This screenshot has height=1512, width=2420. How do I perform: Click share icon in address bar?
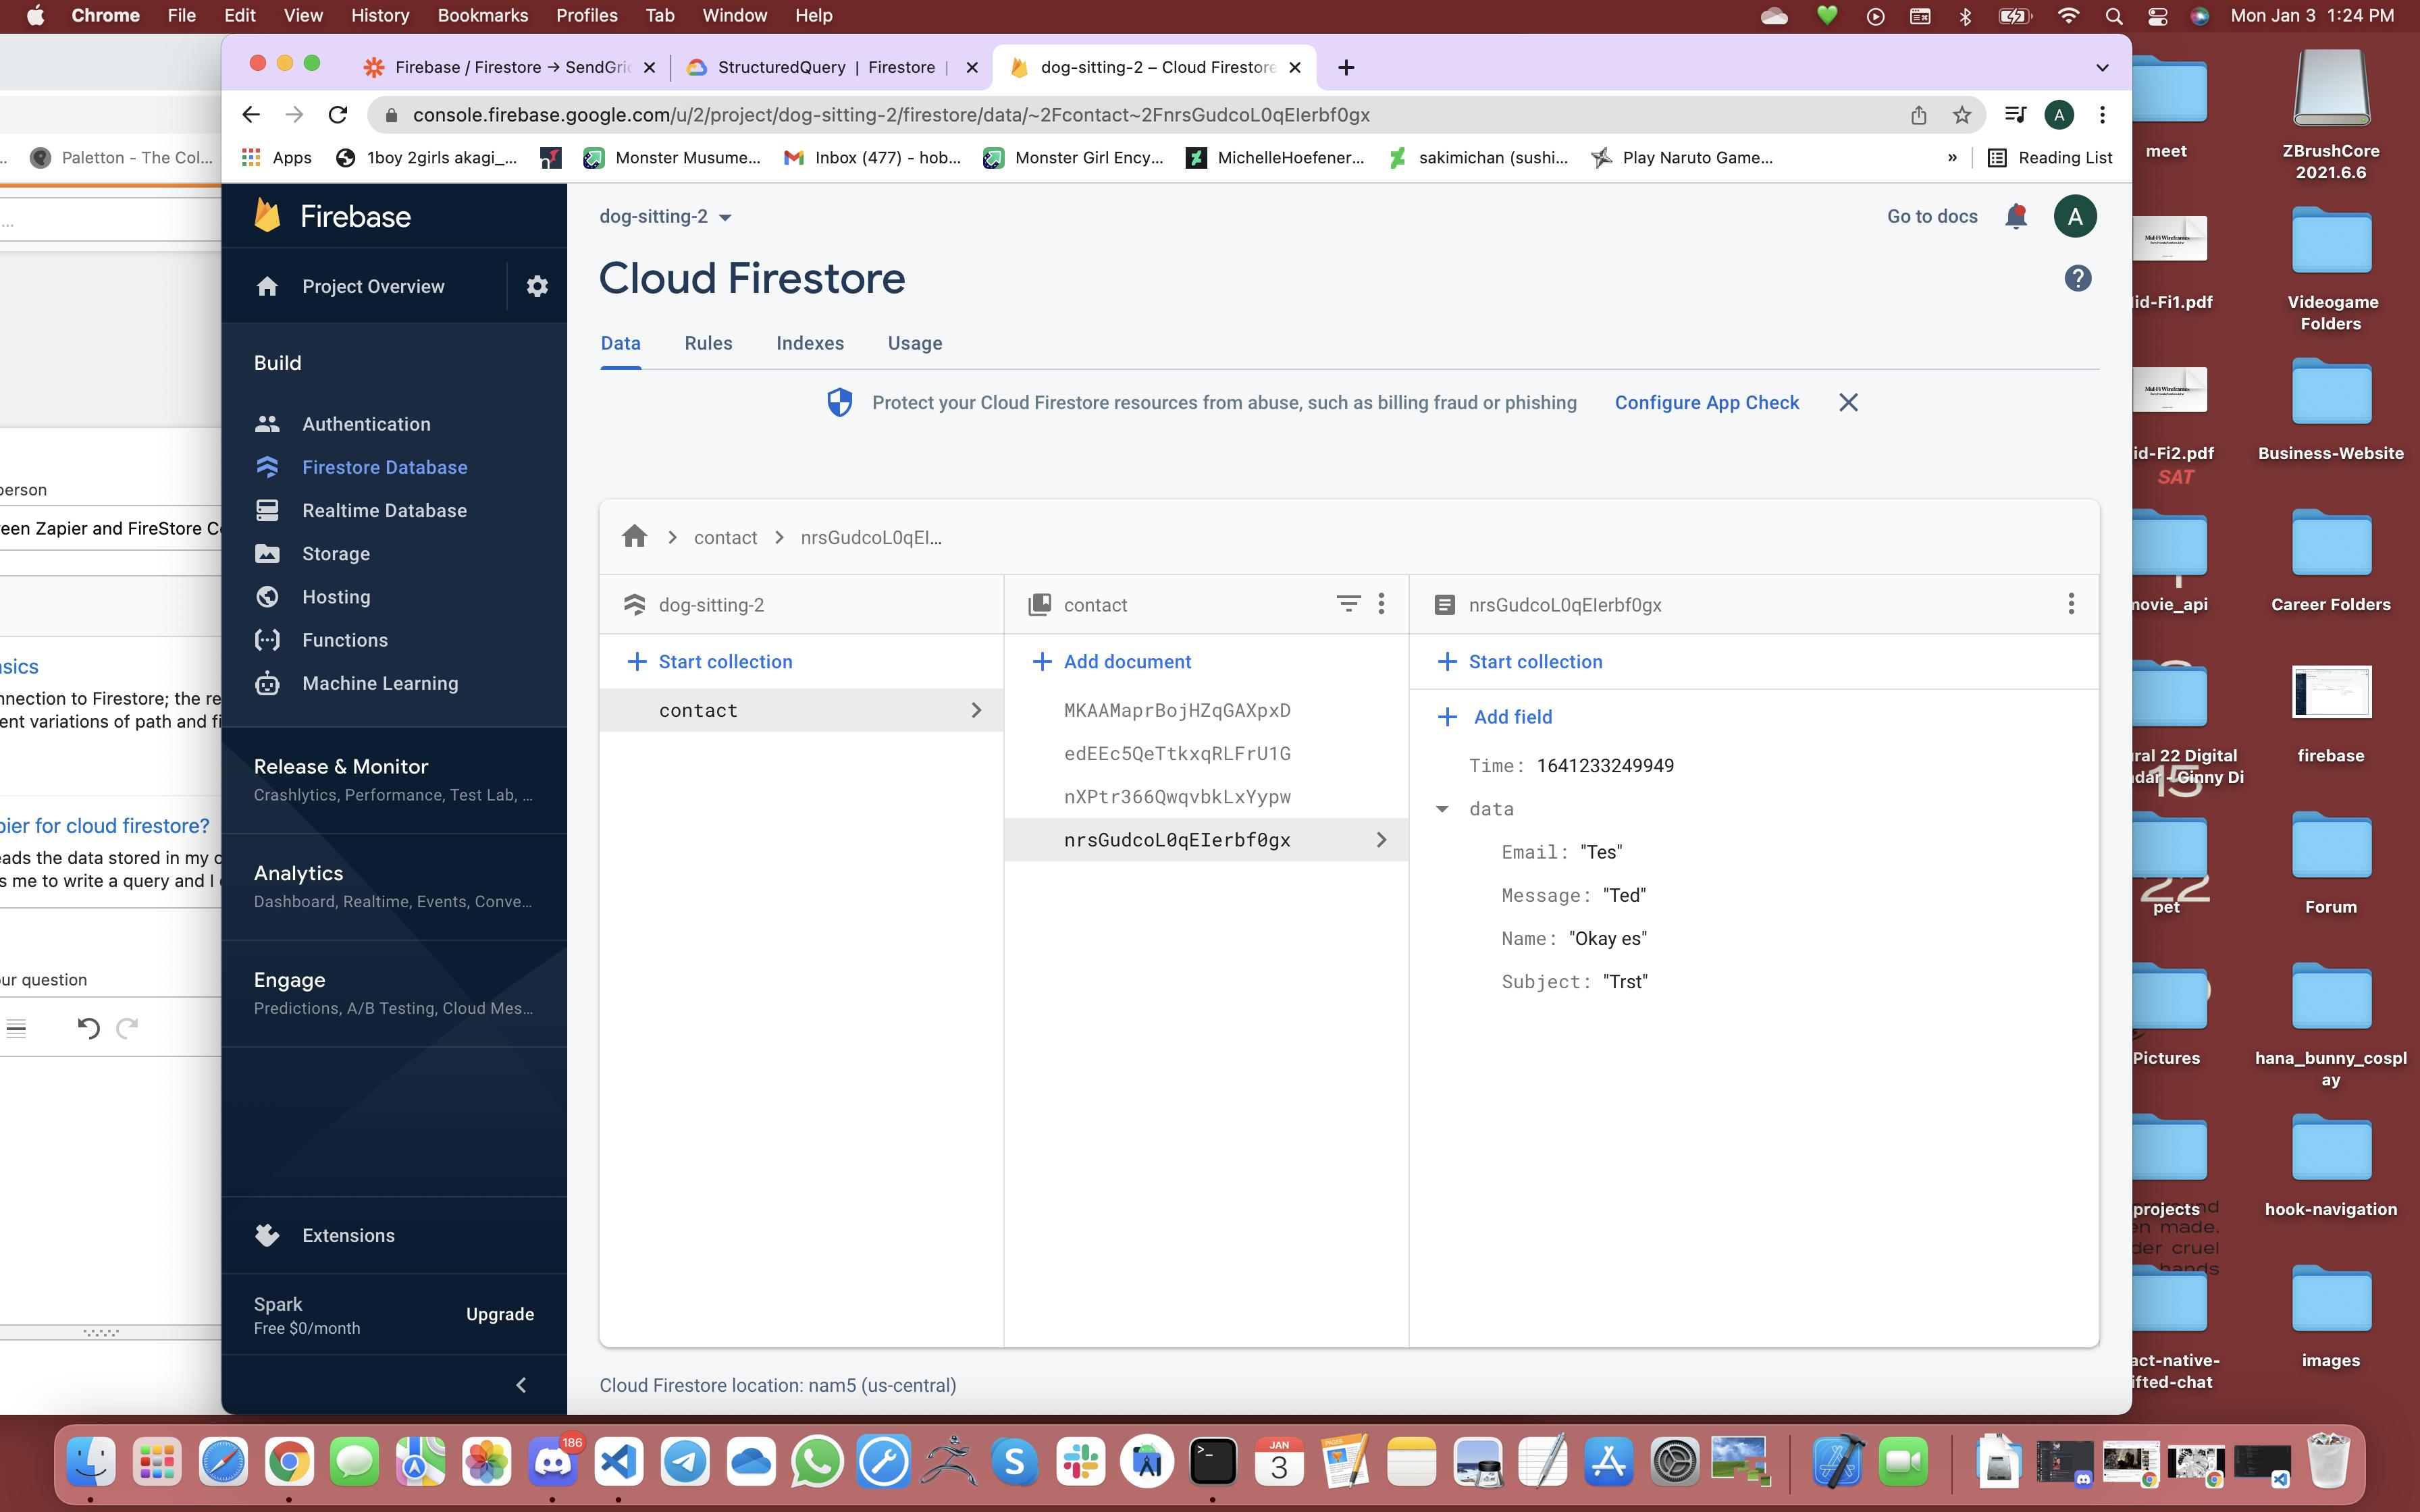click(1918, 115)
